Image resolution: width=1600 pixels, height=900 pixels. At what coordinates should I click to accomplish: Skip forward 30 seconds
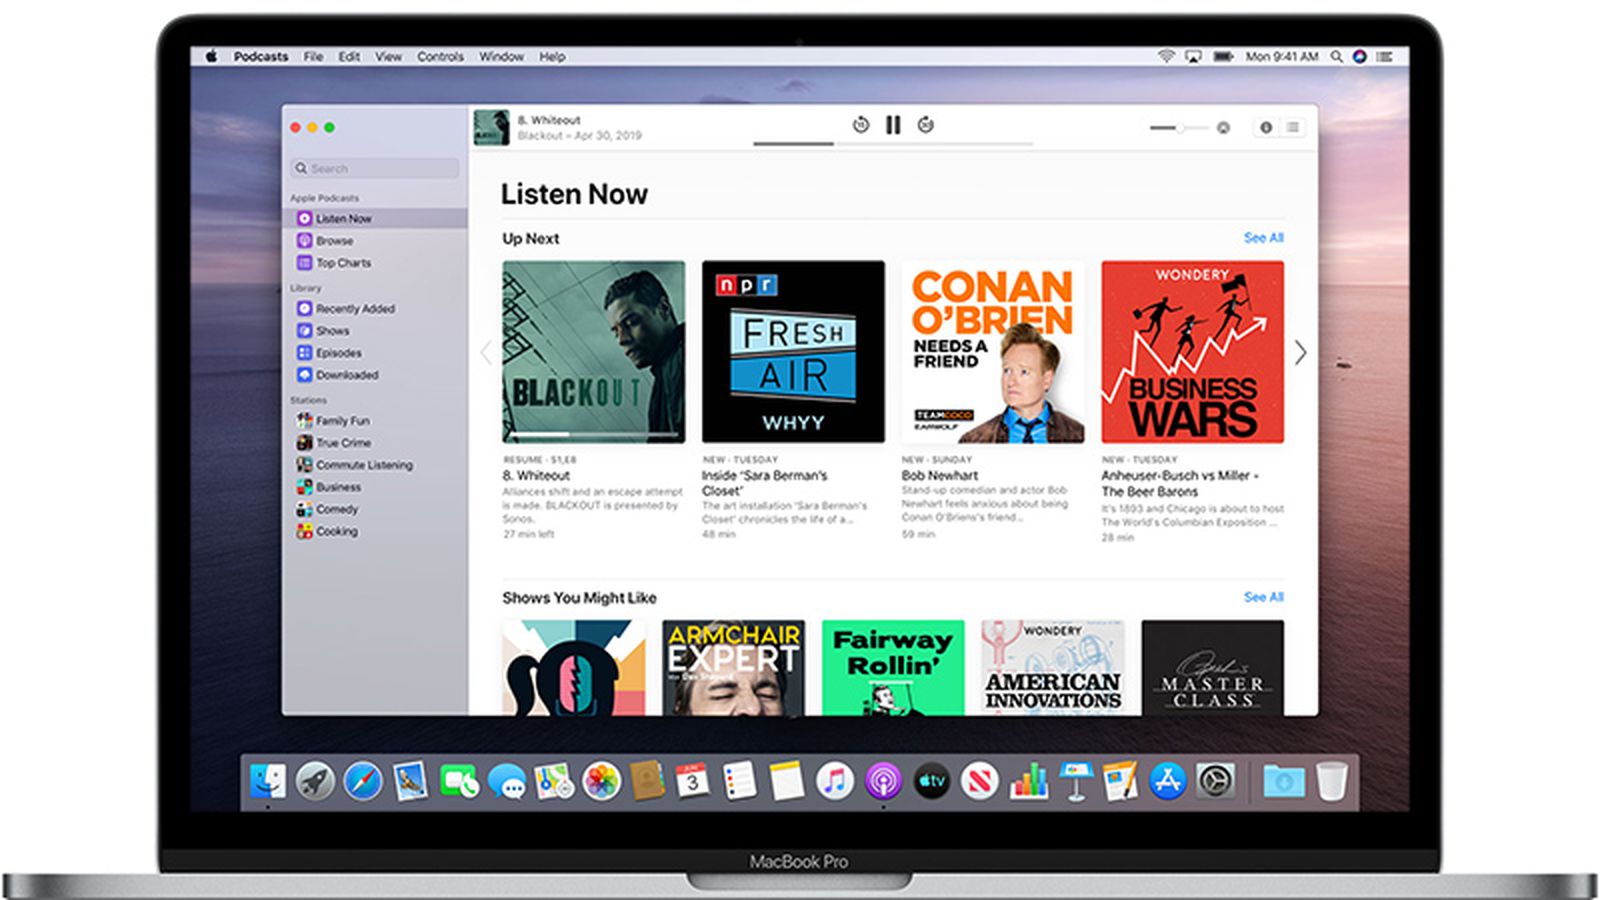tap(926, 125)
